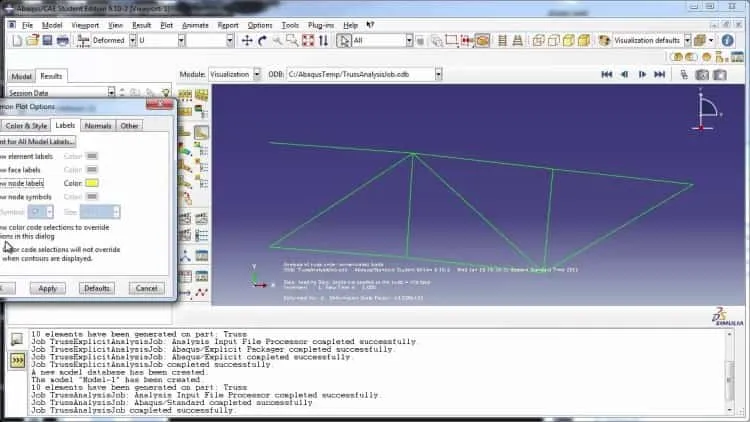Open the node Symbol dropdown

point(50,212)
